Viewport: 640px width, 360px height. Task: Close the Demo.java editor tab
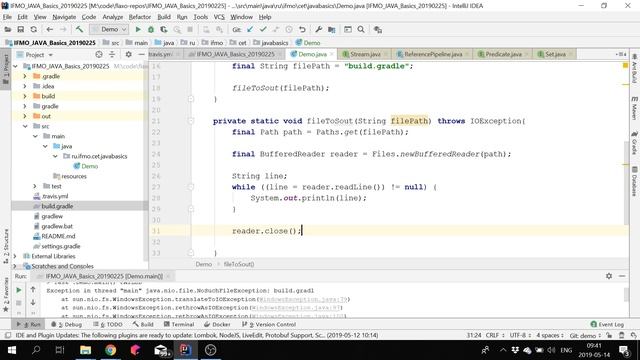pos(332,54)
